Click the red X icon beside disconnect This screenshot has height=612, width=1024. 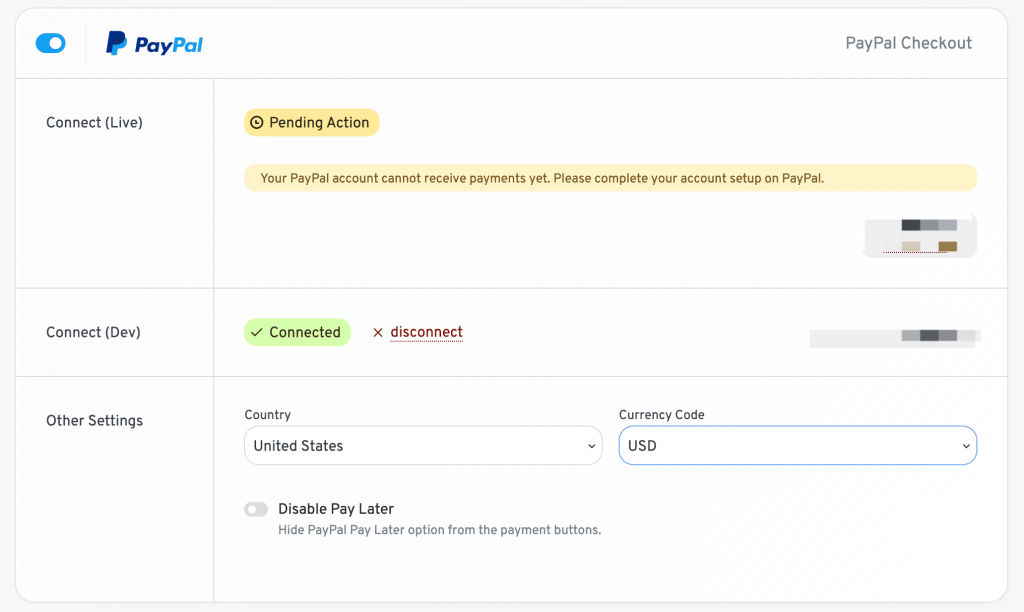[377, 332]
